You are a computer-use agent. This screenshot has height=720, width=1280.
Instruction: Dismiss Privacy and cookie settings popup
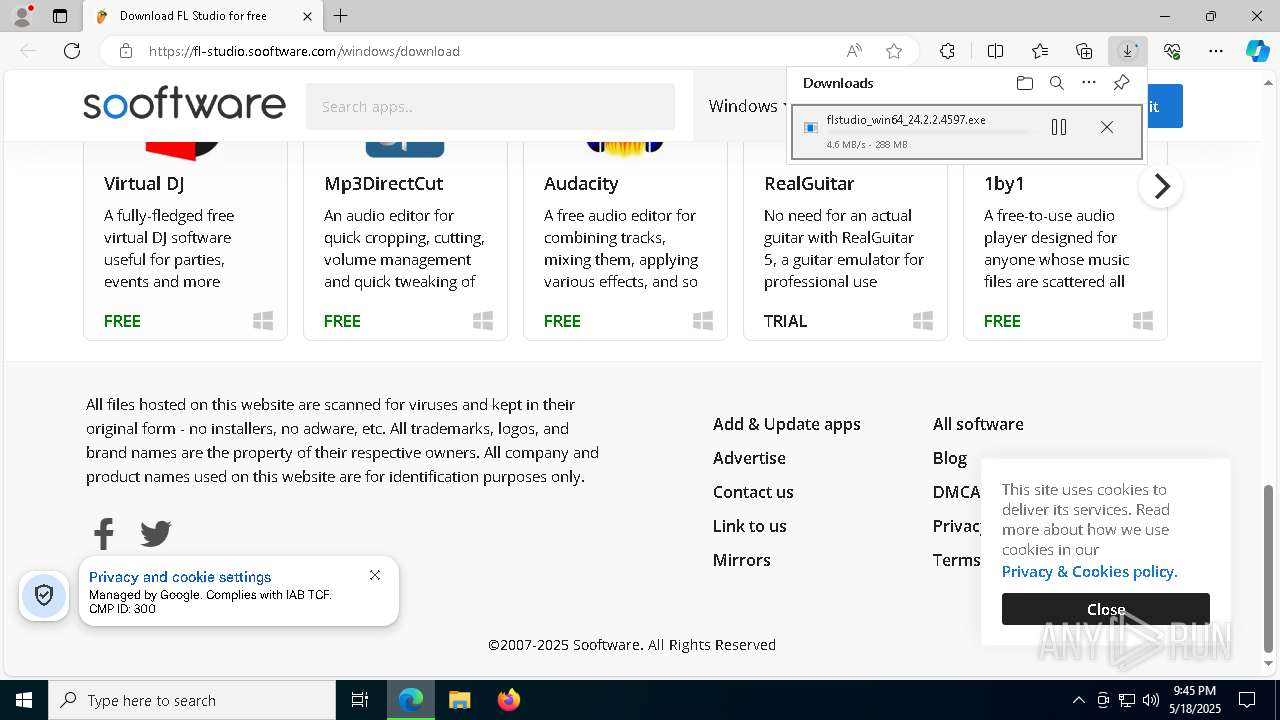(375, 575)
